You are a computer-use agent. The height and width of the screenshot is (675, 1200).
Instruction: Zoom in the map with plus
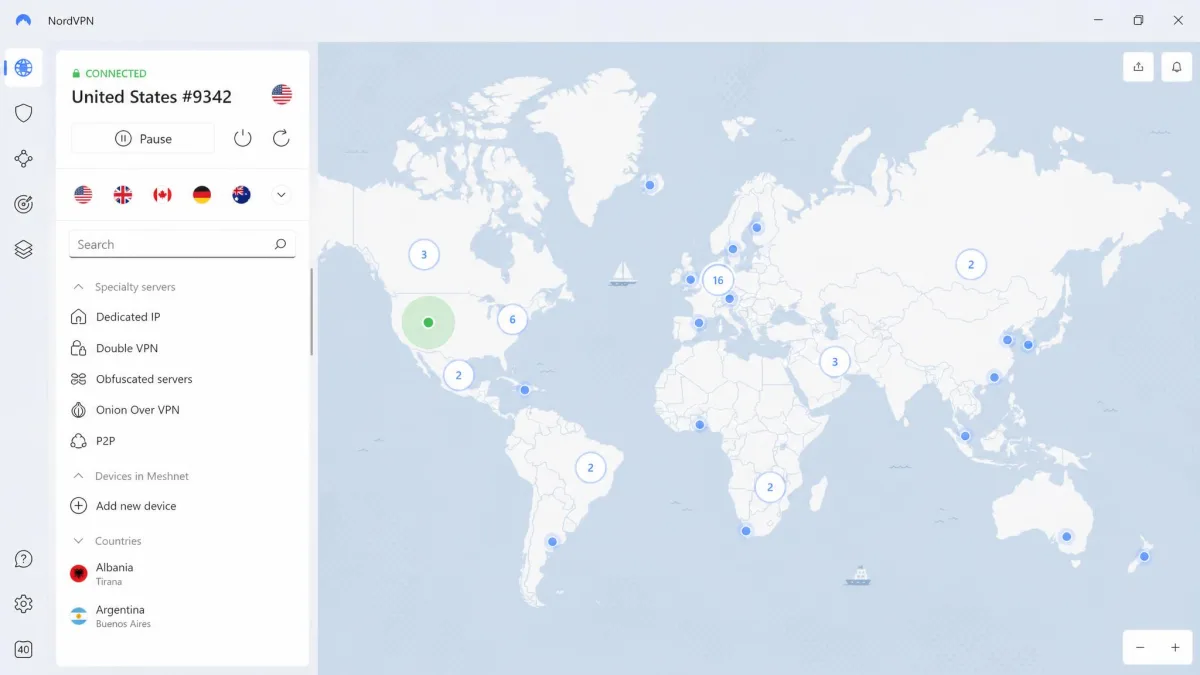coord(1175,648)
